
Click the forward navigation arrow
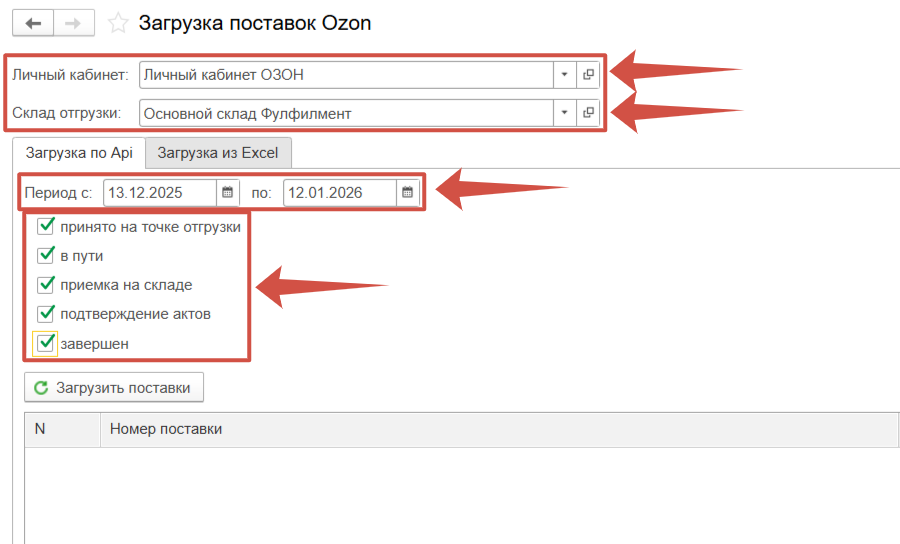74,23
